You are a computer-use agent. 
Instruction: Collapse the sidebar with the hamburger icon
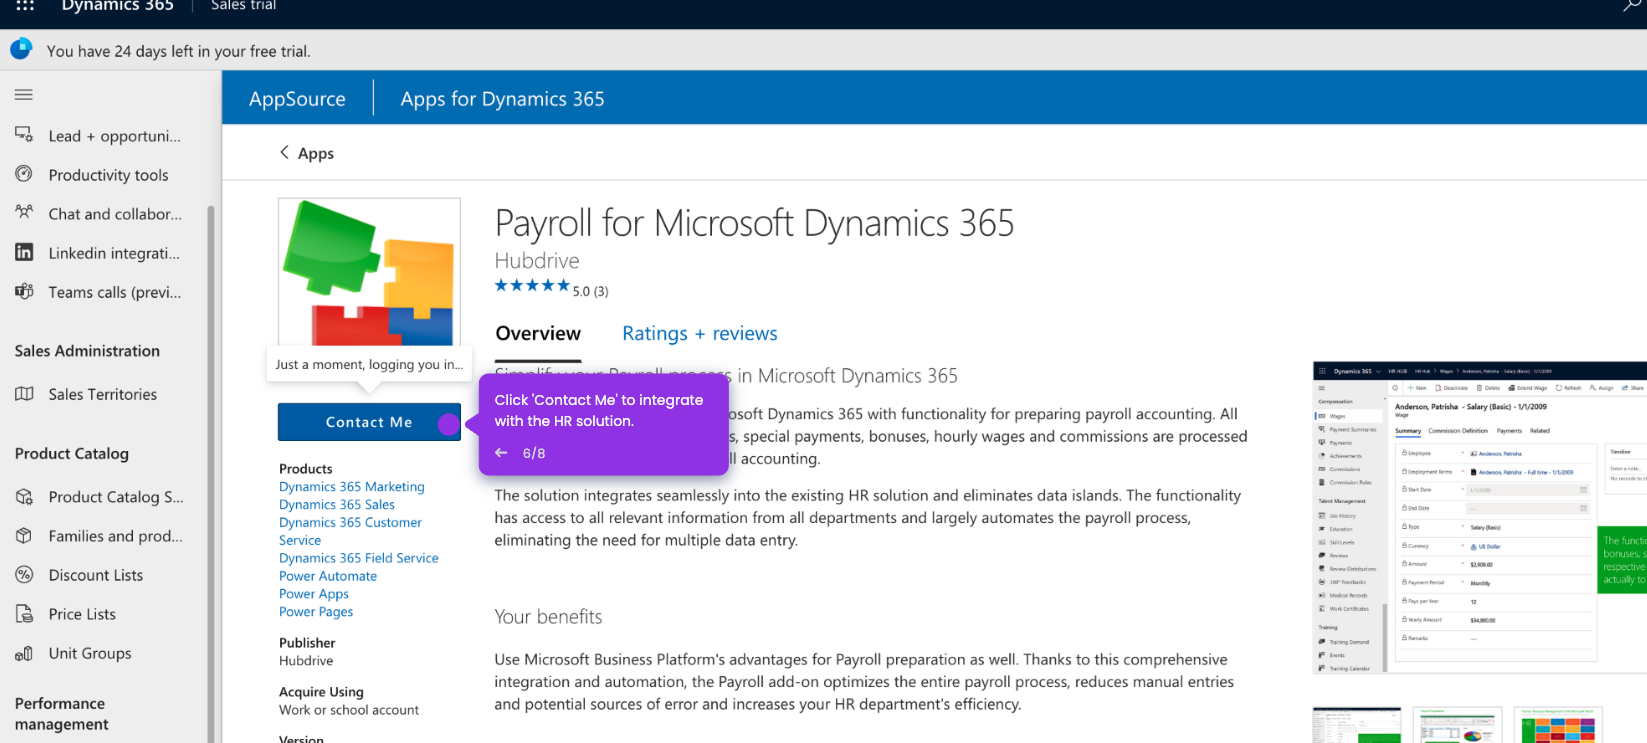24,94
